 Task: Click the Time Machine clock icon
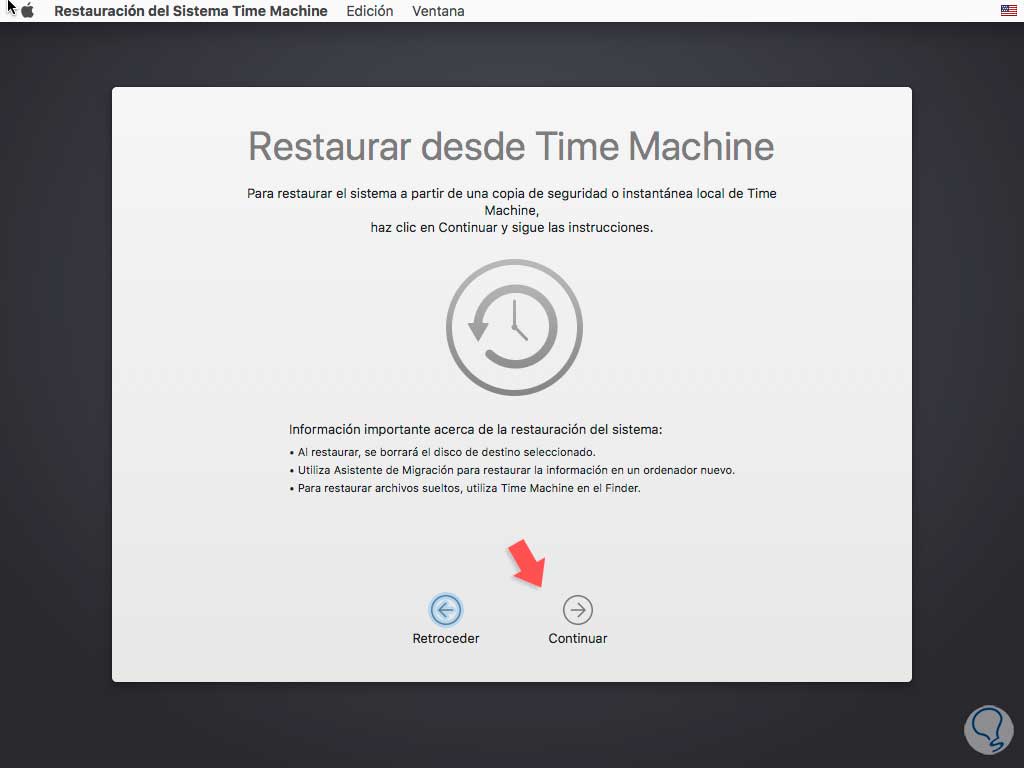[x=515, y=327]
